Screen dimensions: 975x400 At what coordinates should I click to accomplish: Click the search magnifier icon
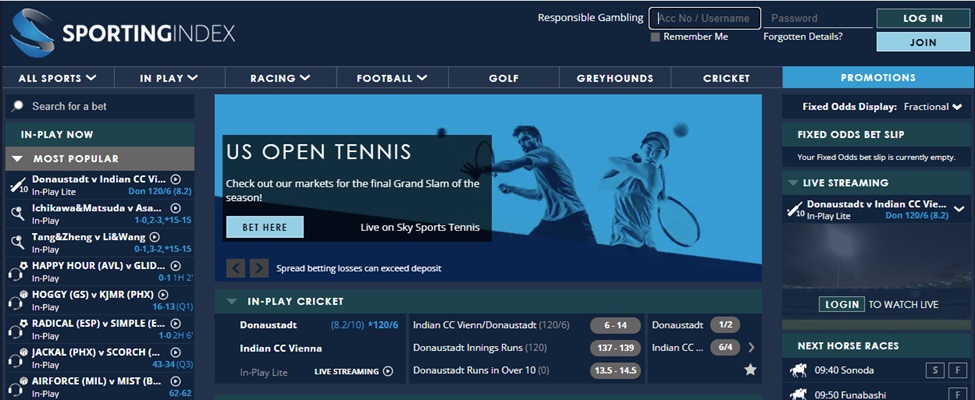pyautogui.click(x=18, y=106)
